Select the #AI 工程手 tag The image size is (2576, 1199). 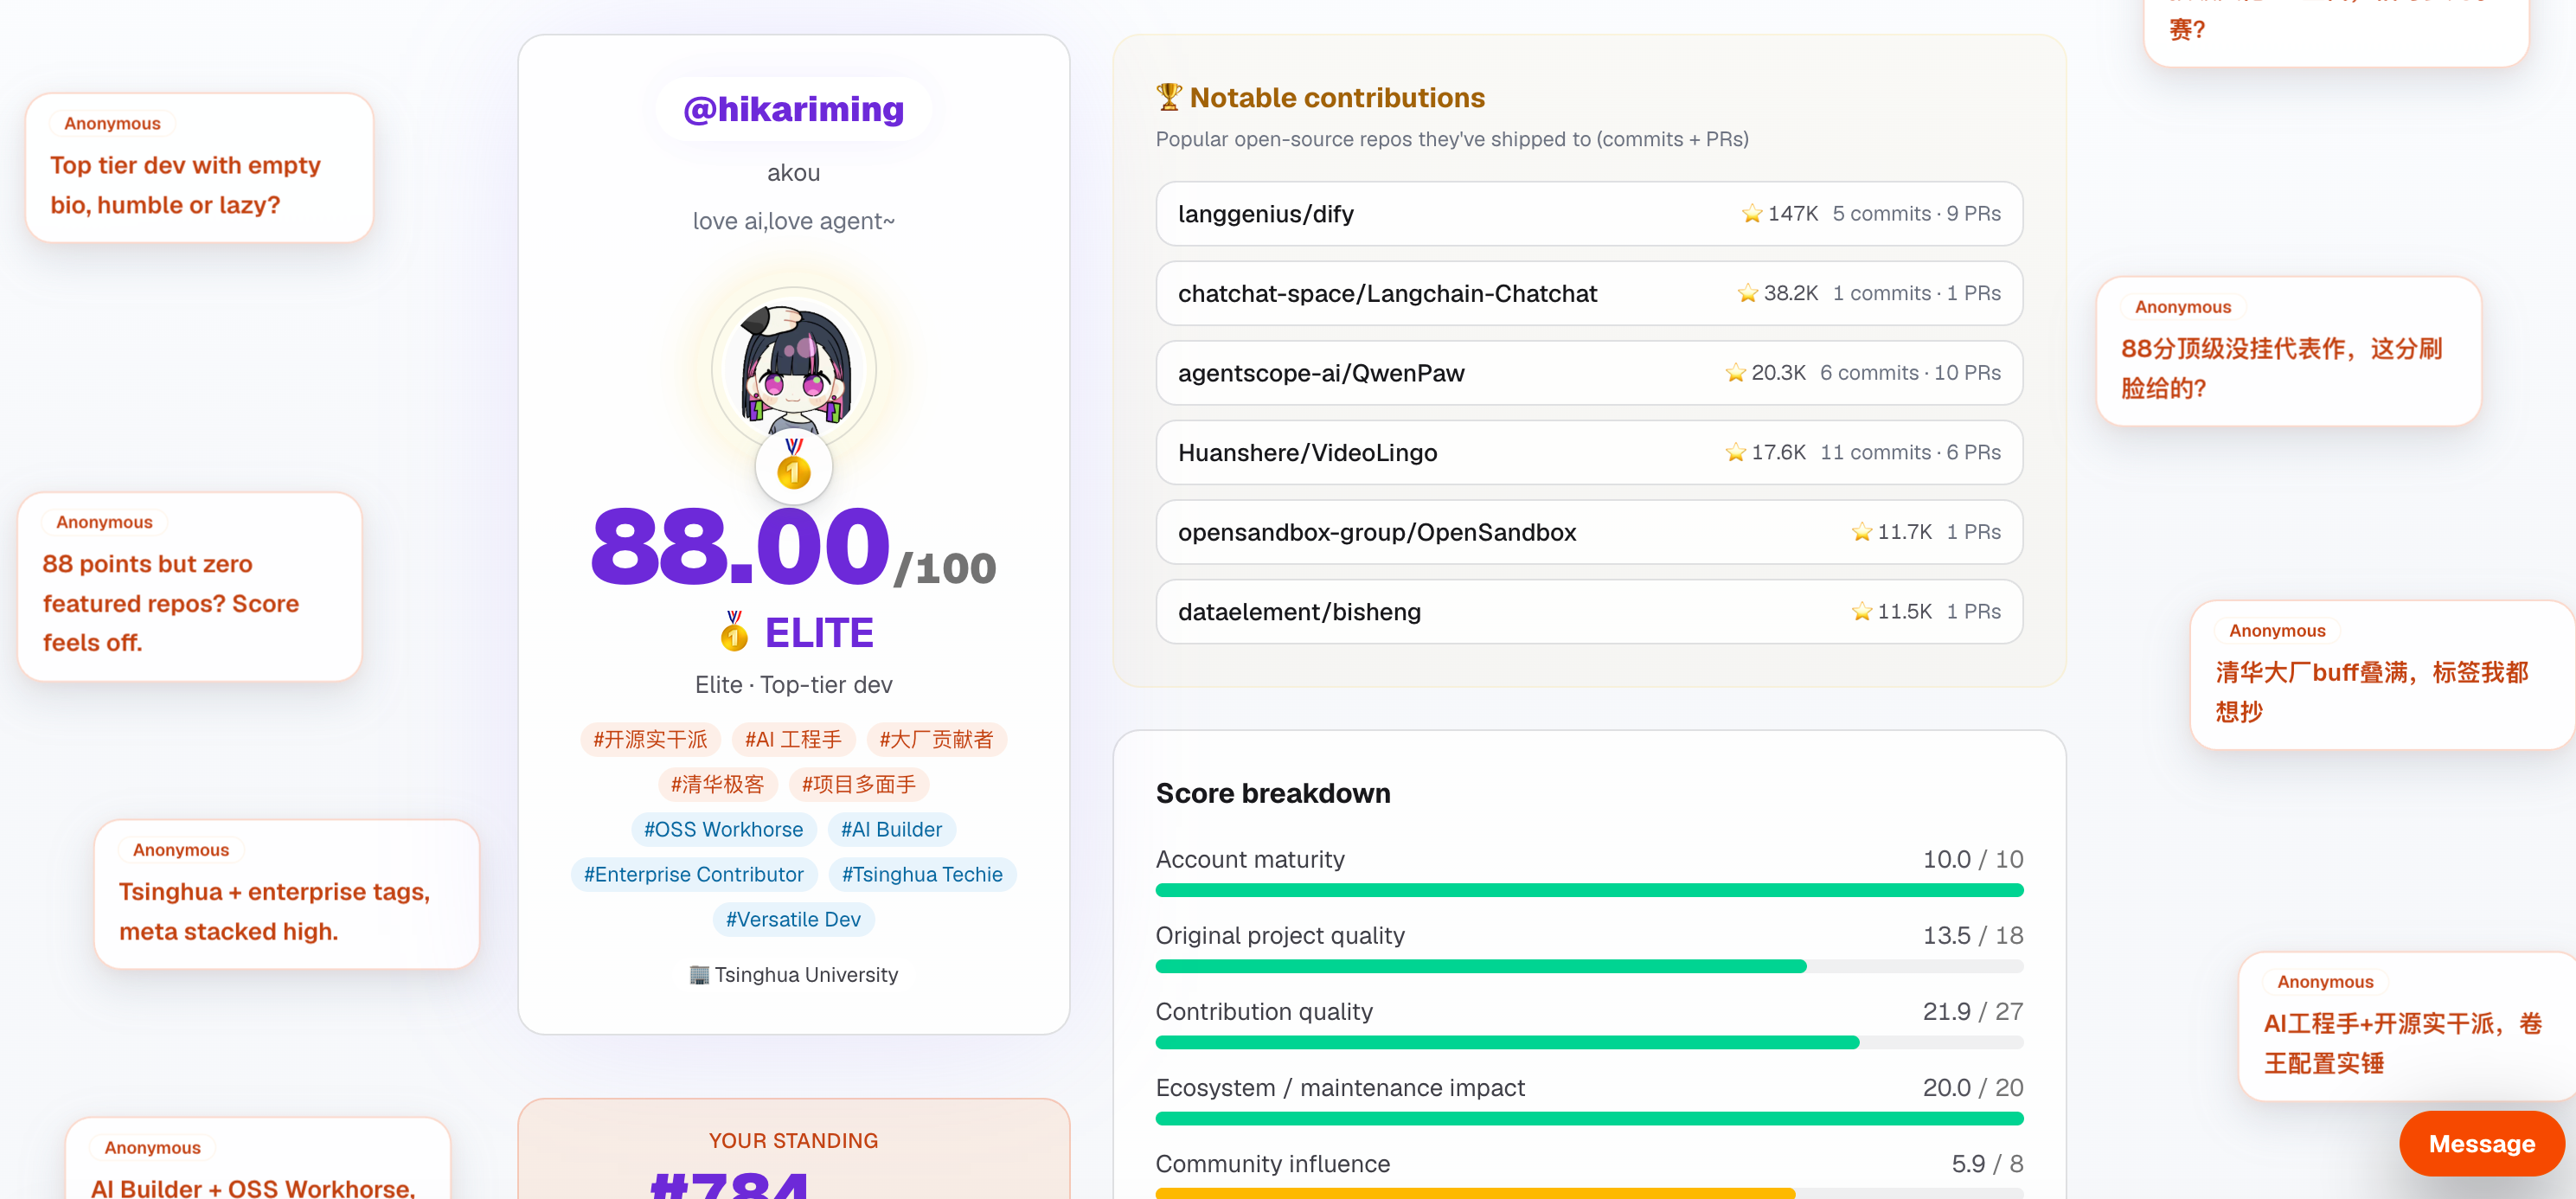[793, 739]
